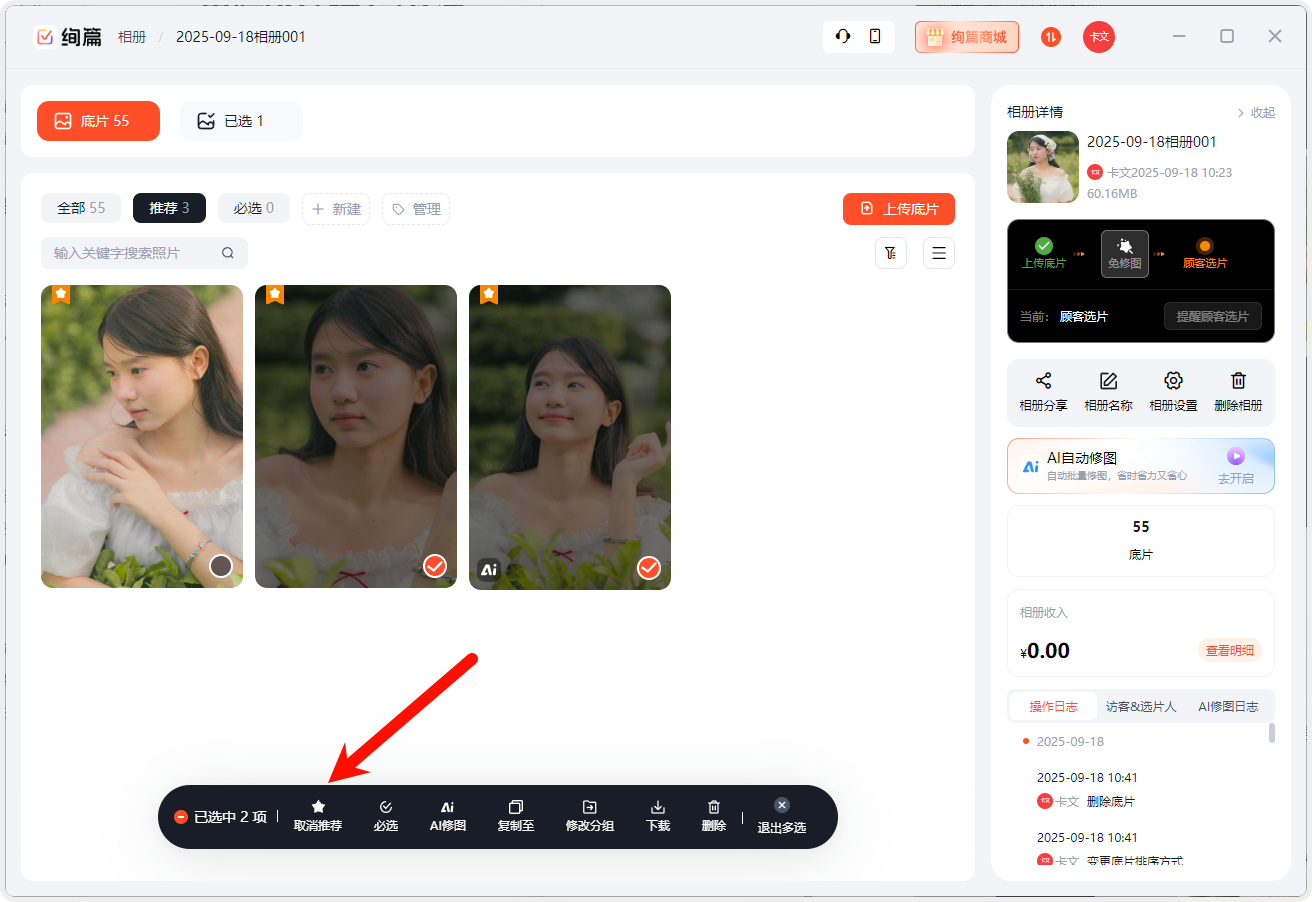
Task: Click the 取消推荐 star icon
Action: point(318,807)
